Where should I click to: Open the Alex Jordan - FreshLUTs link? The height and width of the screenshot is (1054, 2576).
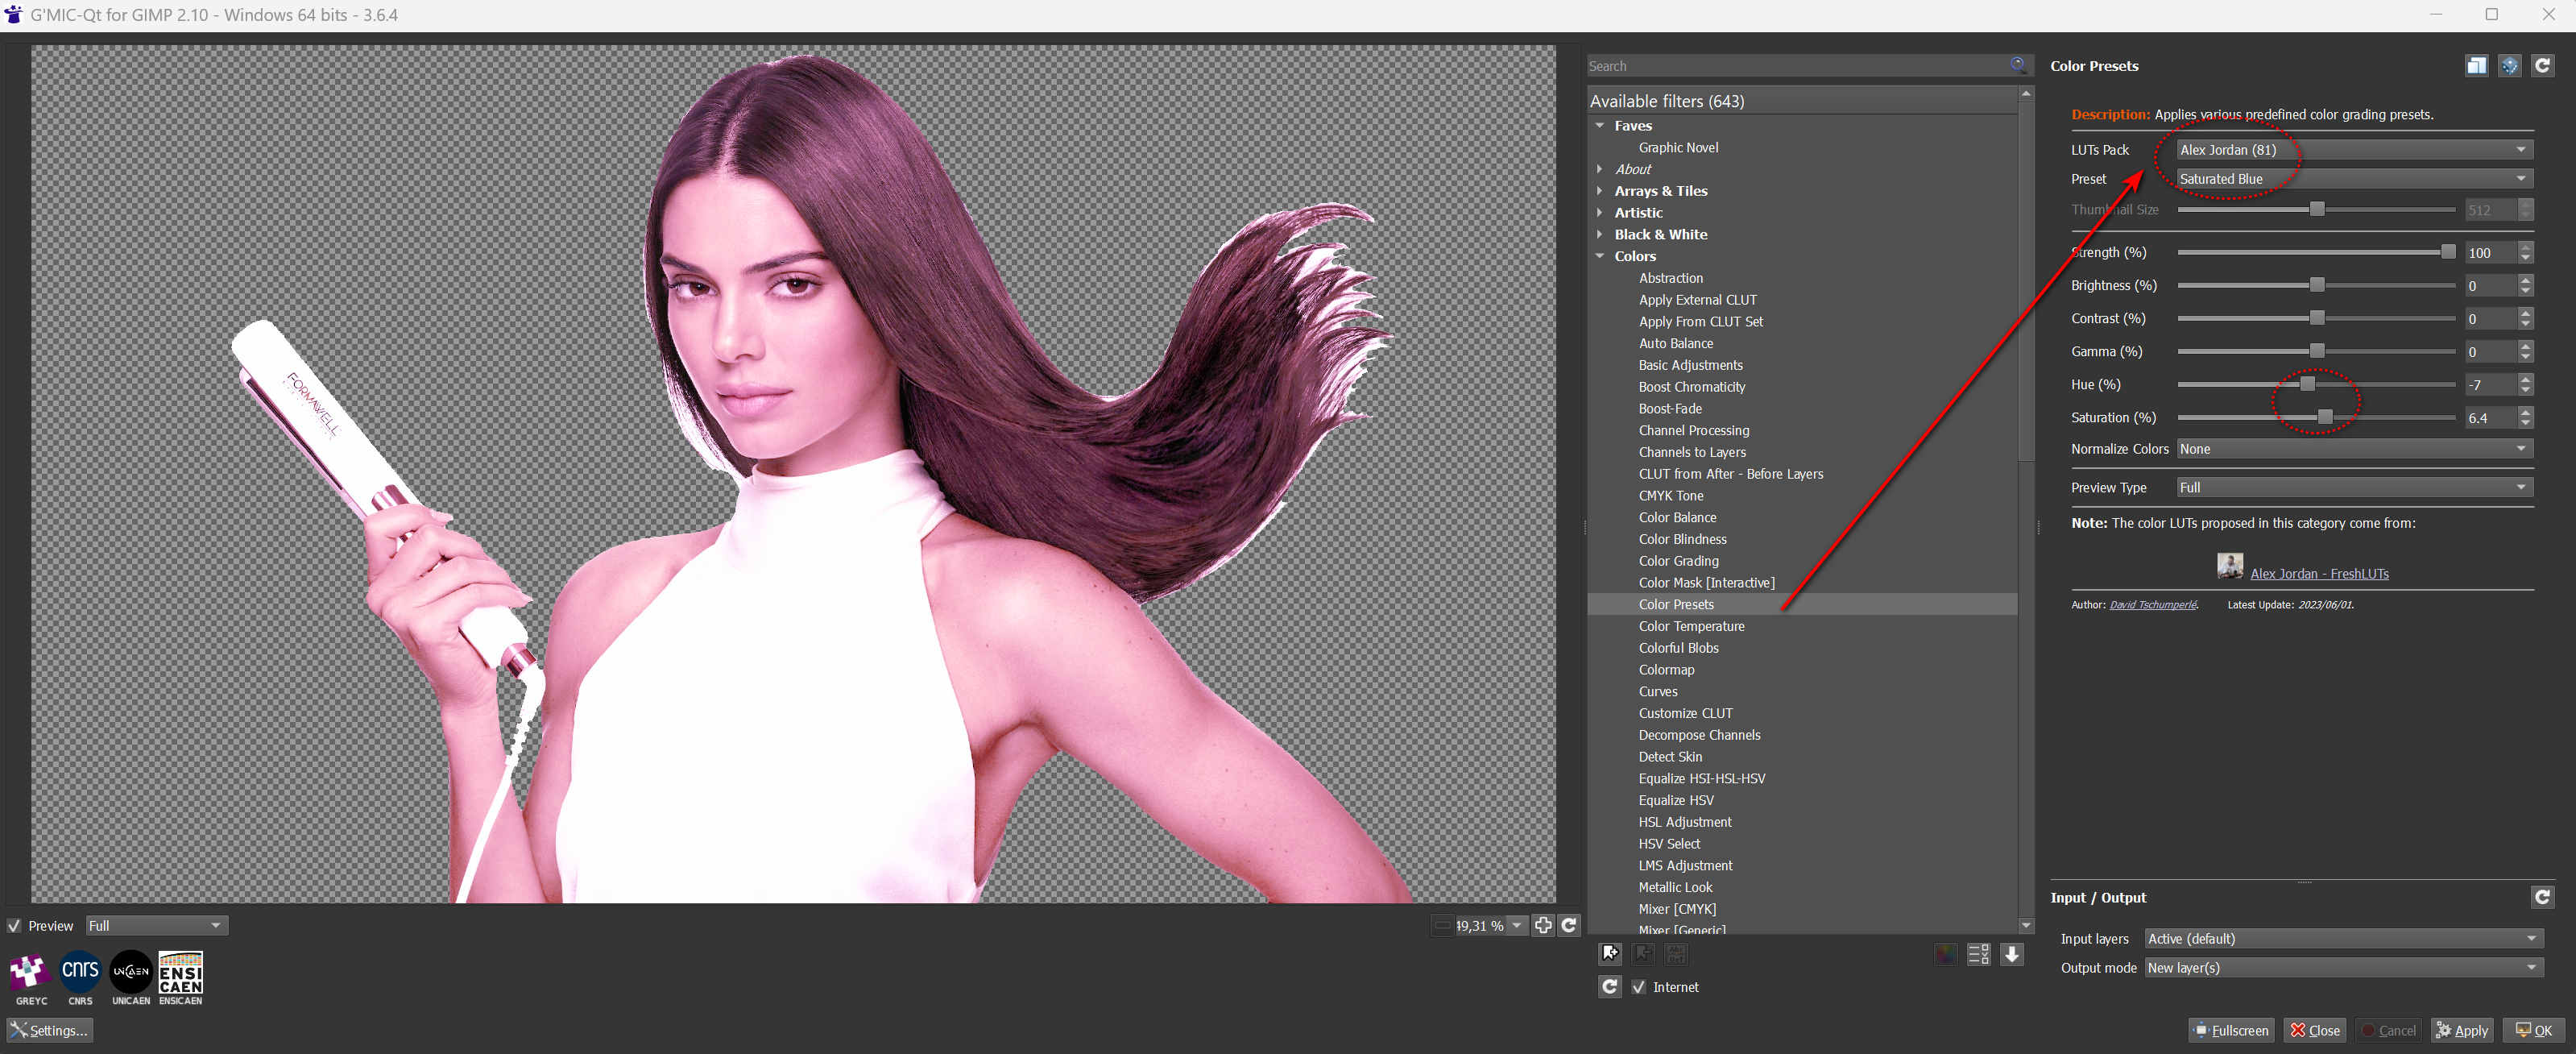[x=2318, y=573]
